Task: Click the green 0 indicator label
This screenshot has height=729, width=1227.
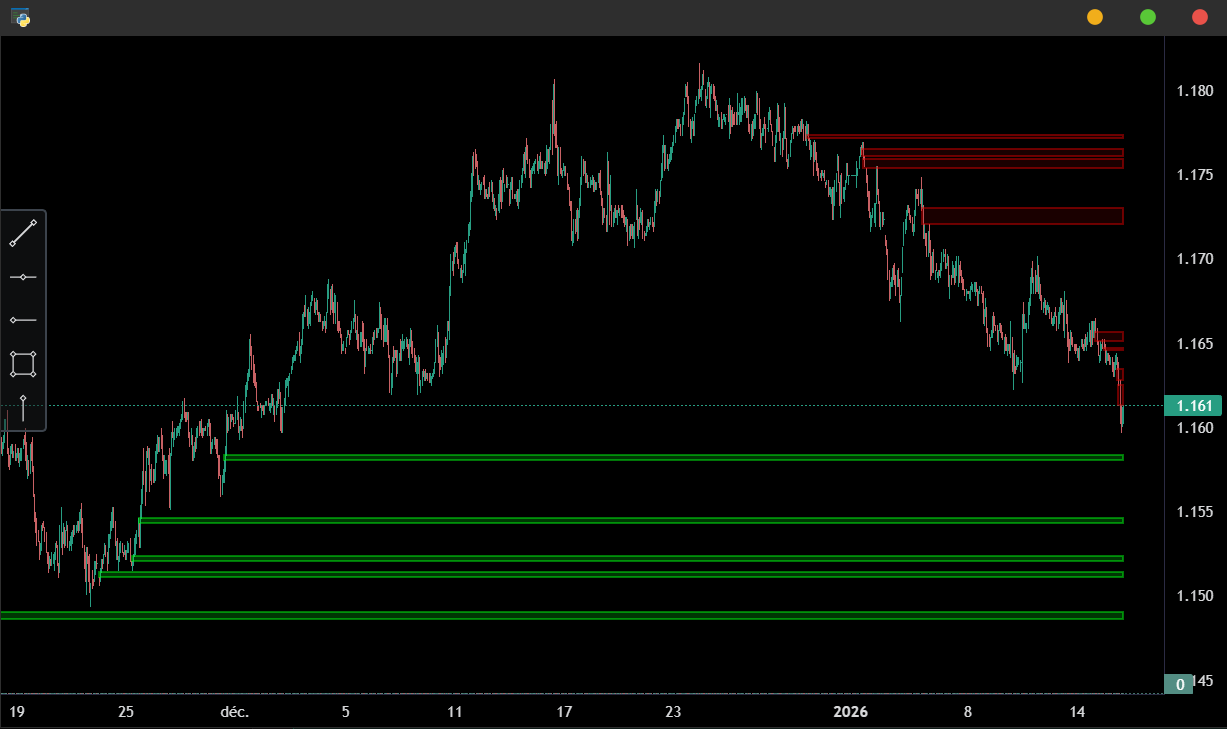Action: point(1179,685)
